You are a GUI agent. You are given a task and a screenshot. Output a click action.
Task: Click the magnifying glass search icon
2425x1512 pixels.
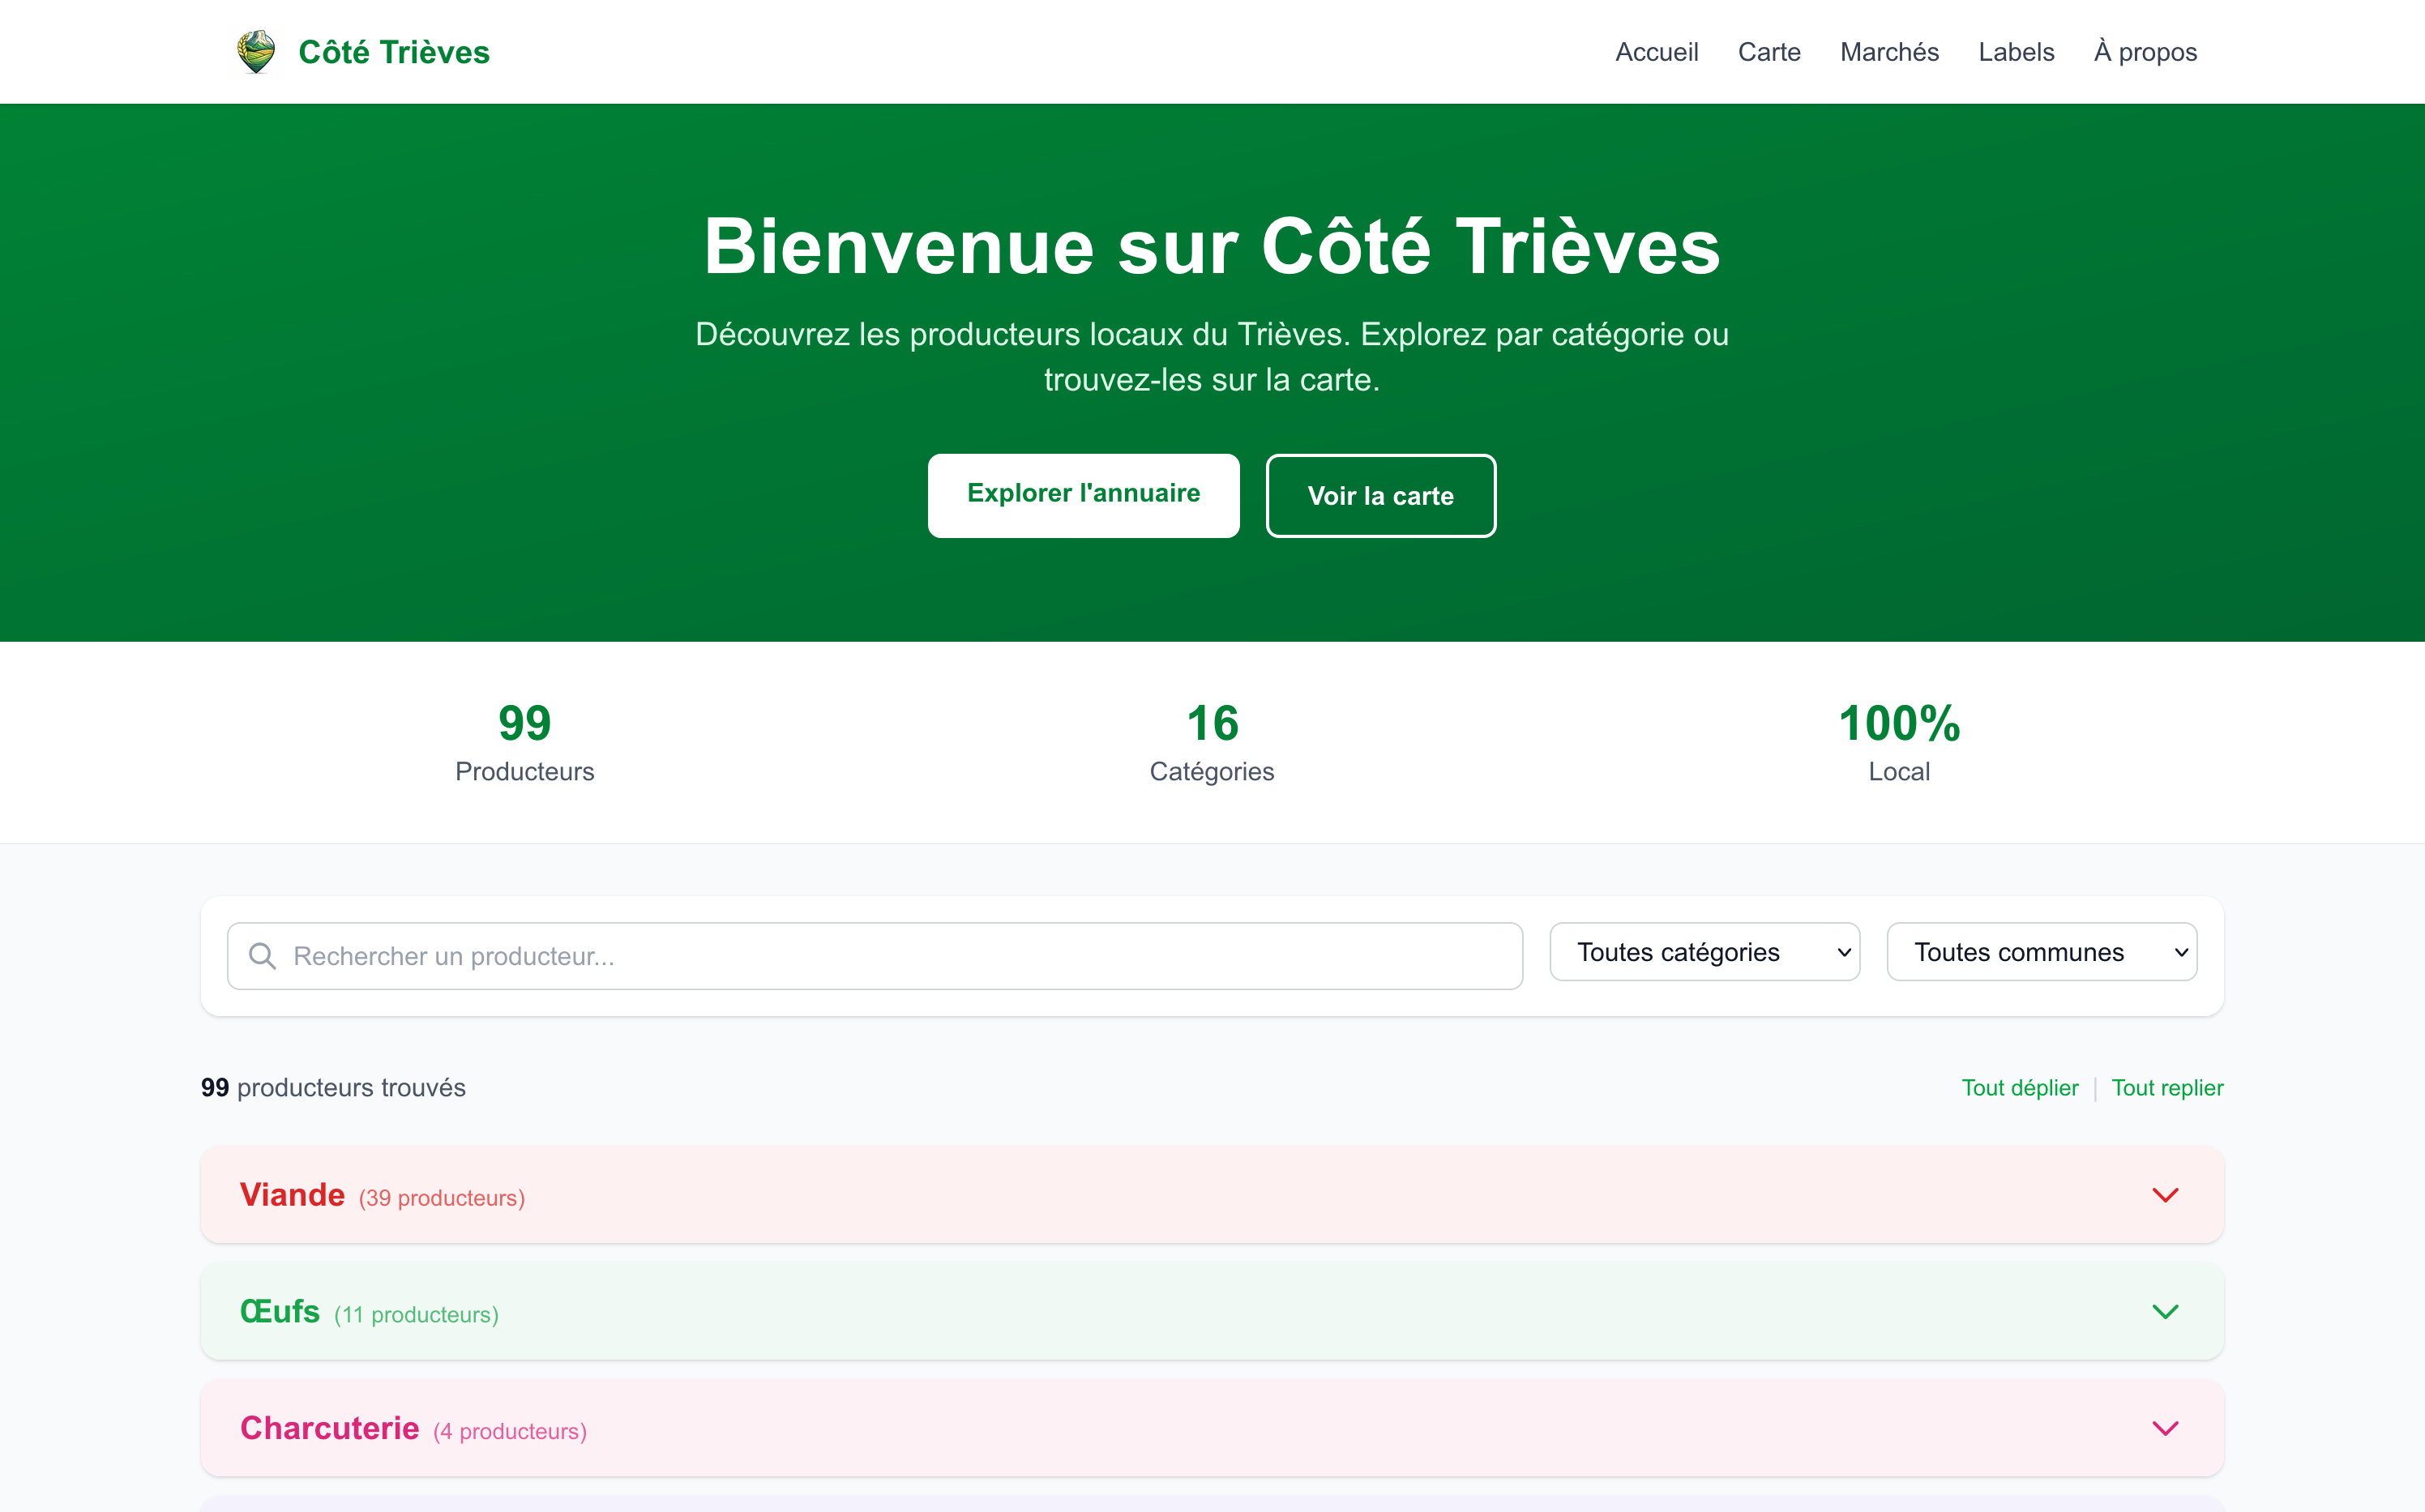tap(263, 956)
